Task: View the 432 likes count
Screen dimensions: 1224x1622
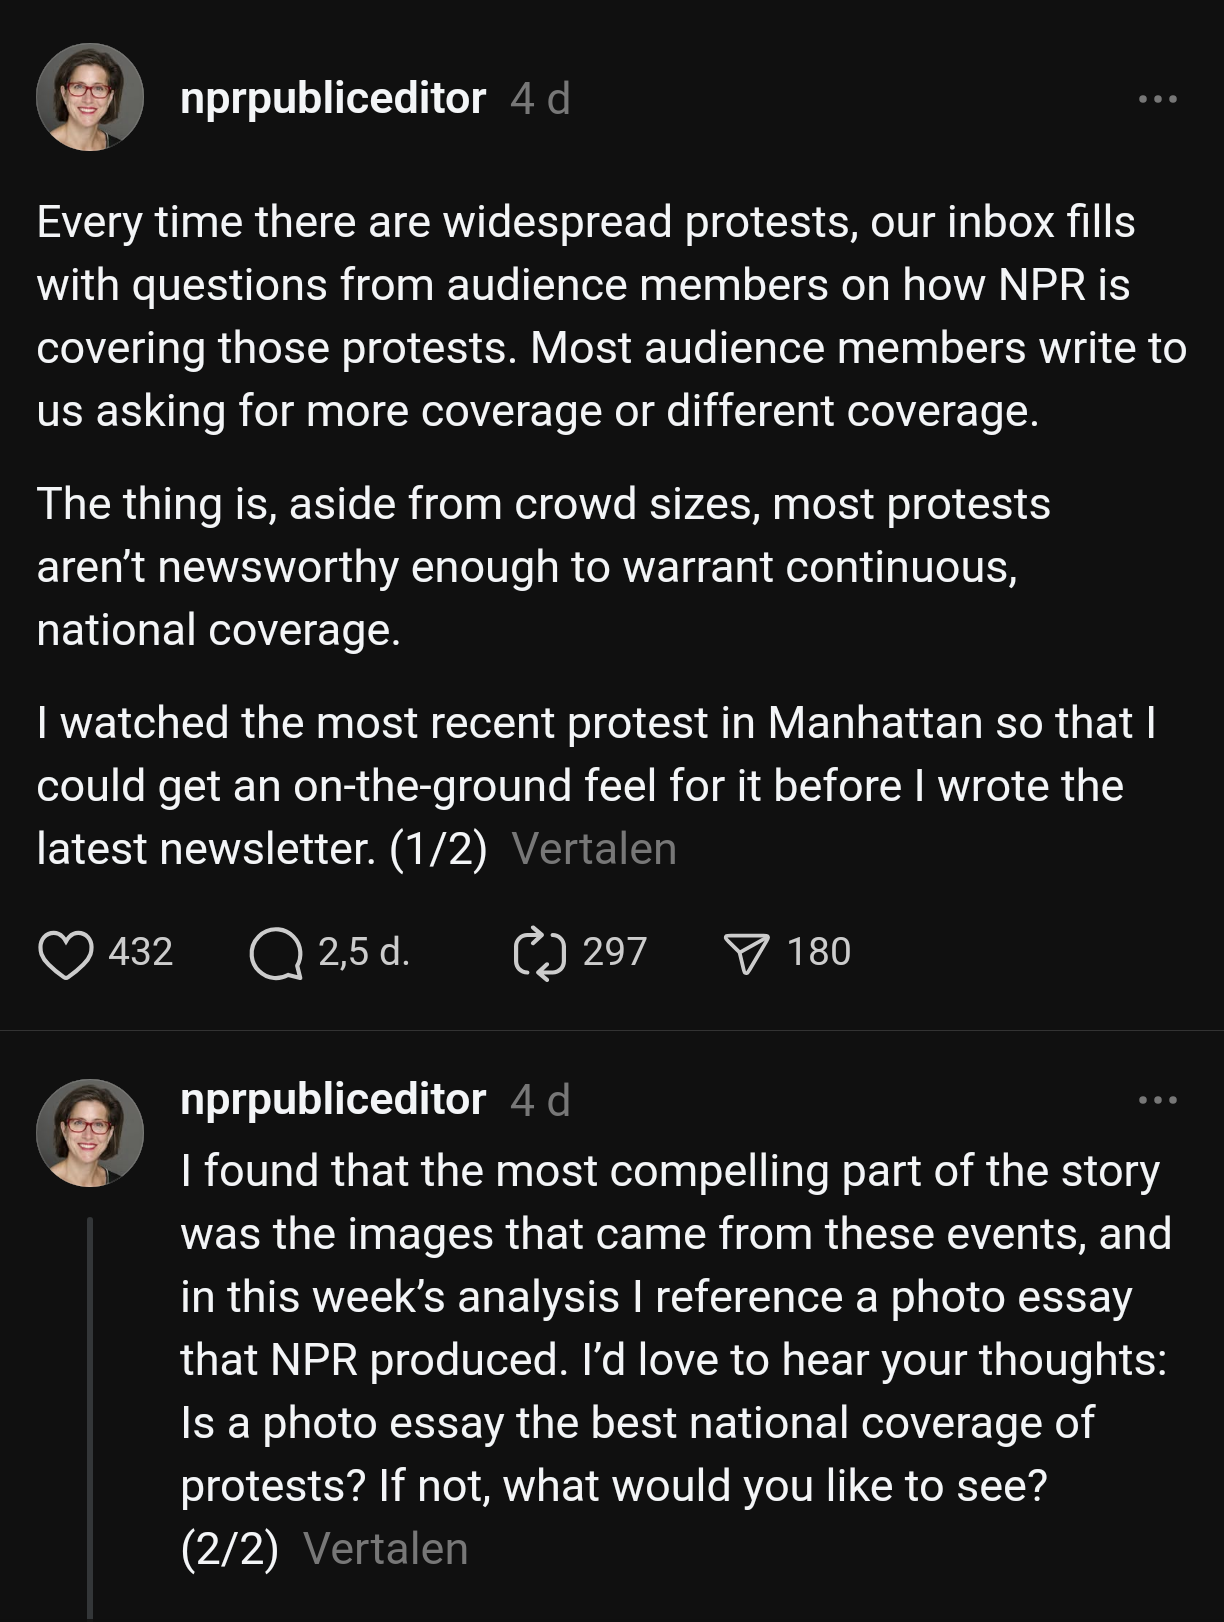Action: [x=141, y=952]
